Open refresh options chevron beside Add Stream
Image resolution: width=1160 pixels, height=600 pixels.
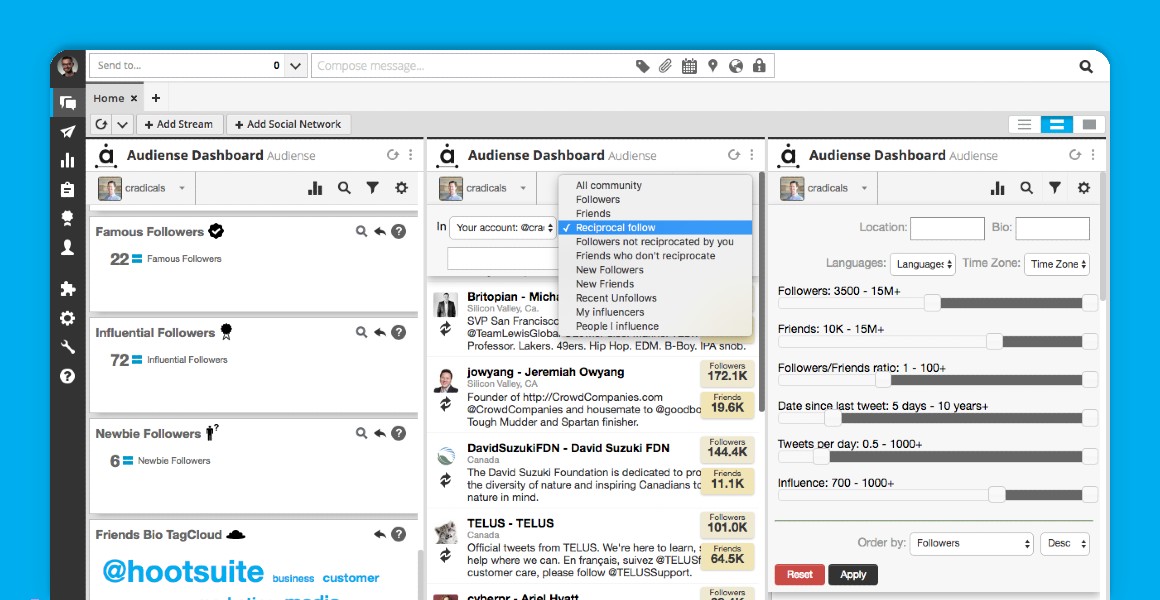click(123, 124)
